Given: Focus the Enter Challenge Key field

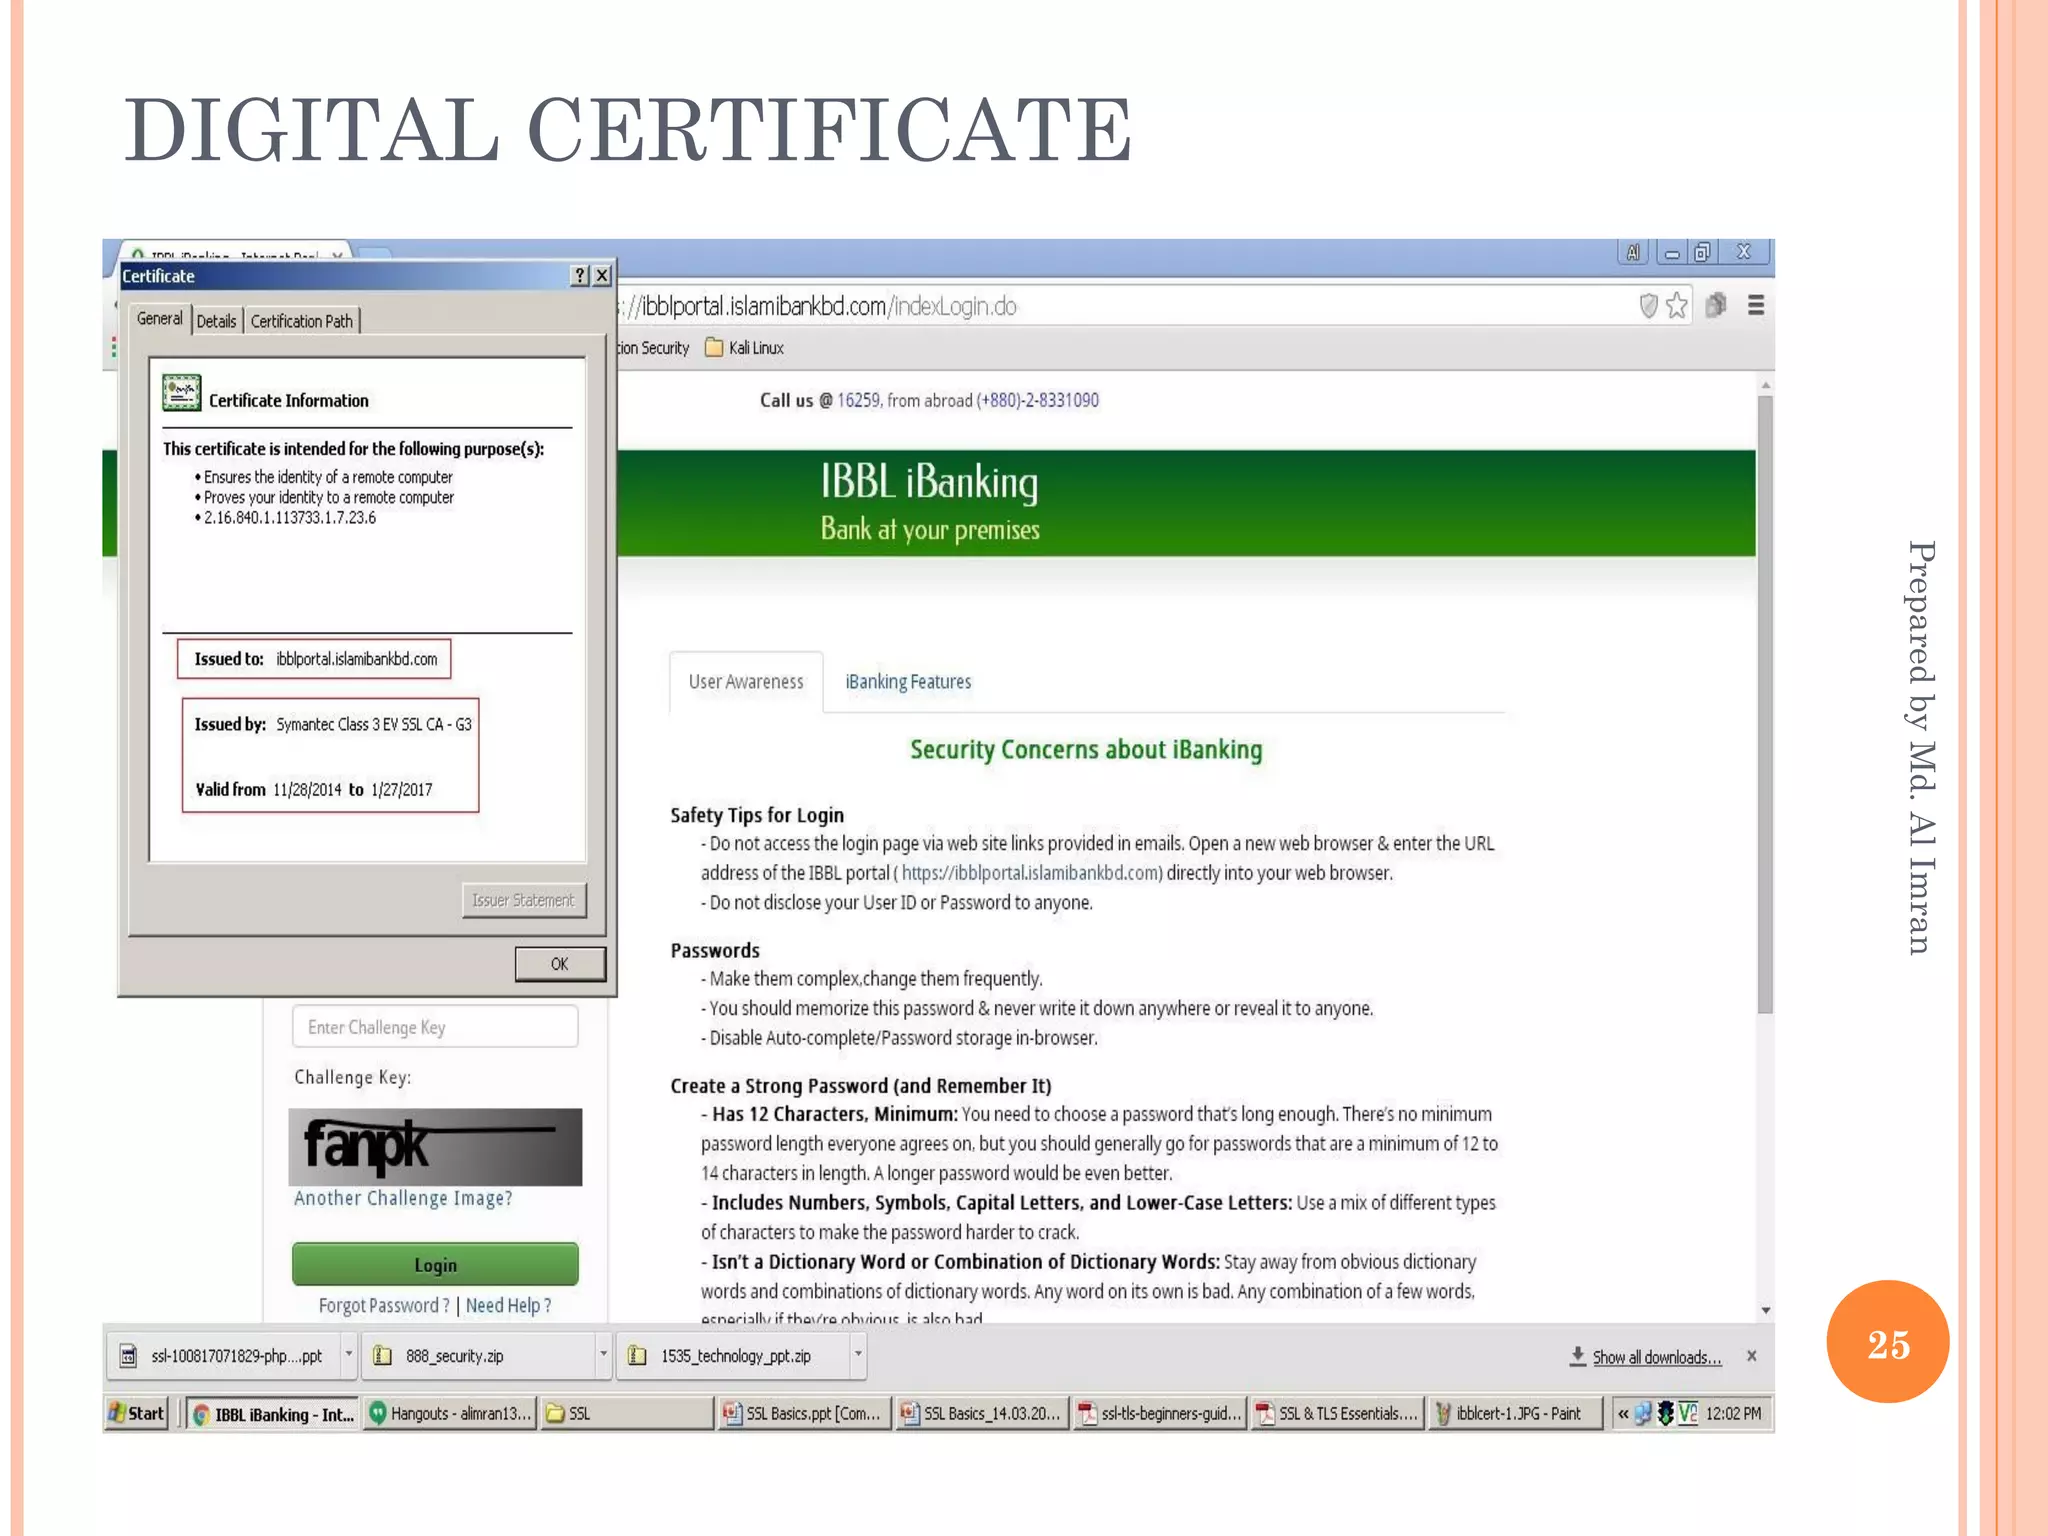Looking at the screenshot, I should [435, 1027].
